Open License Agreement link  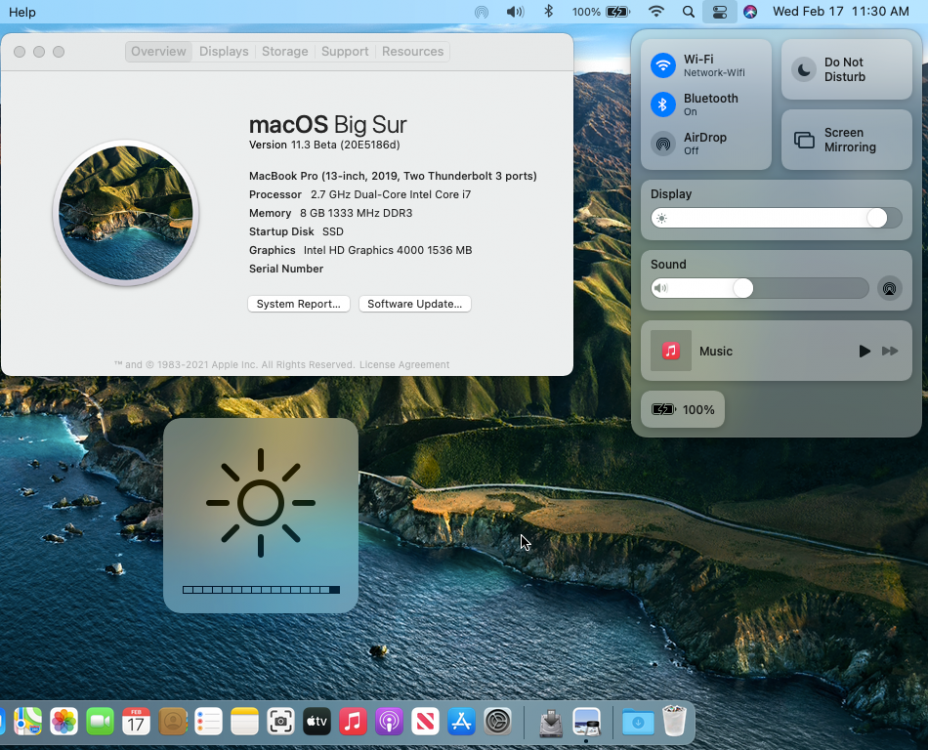[x=404, y=365]
